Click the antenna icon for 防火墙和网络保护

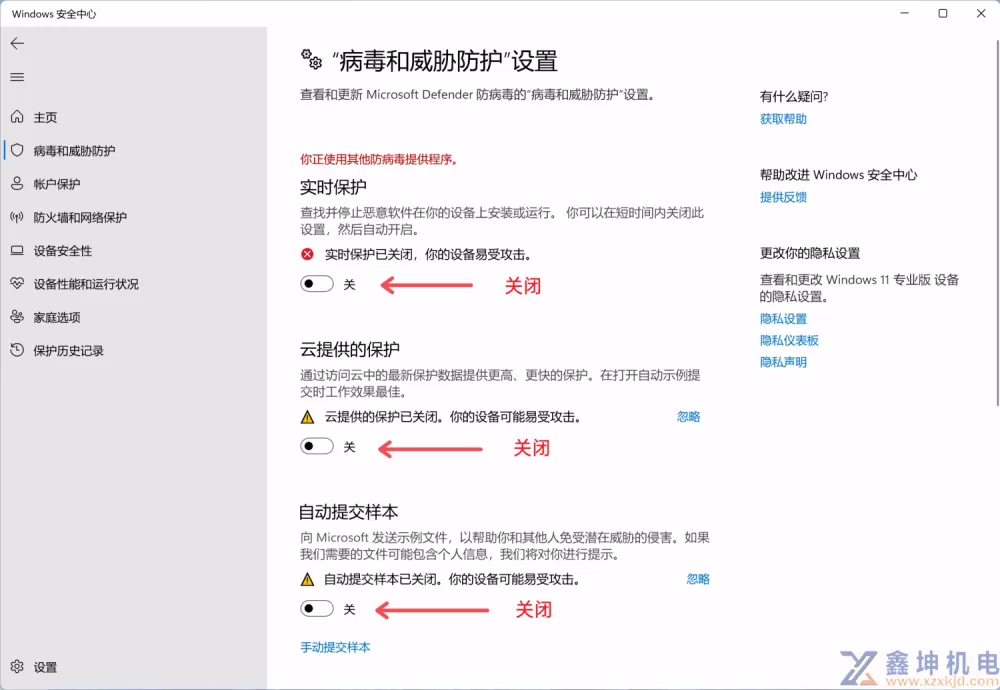pyautogui.click(x=17, y=217)
